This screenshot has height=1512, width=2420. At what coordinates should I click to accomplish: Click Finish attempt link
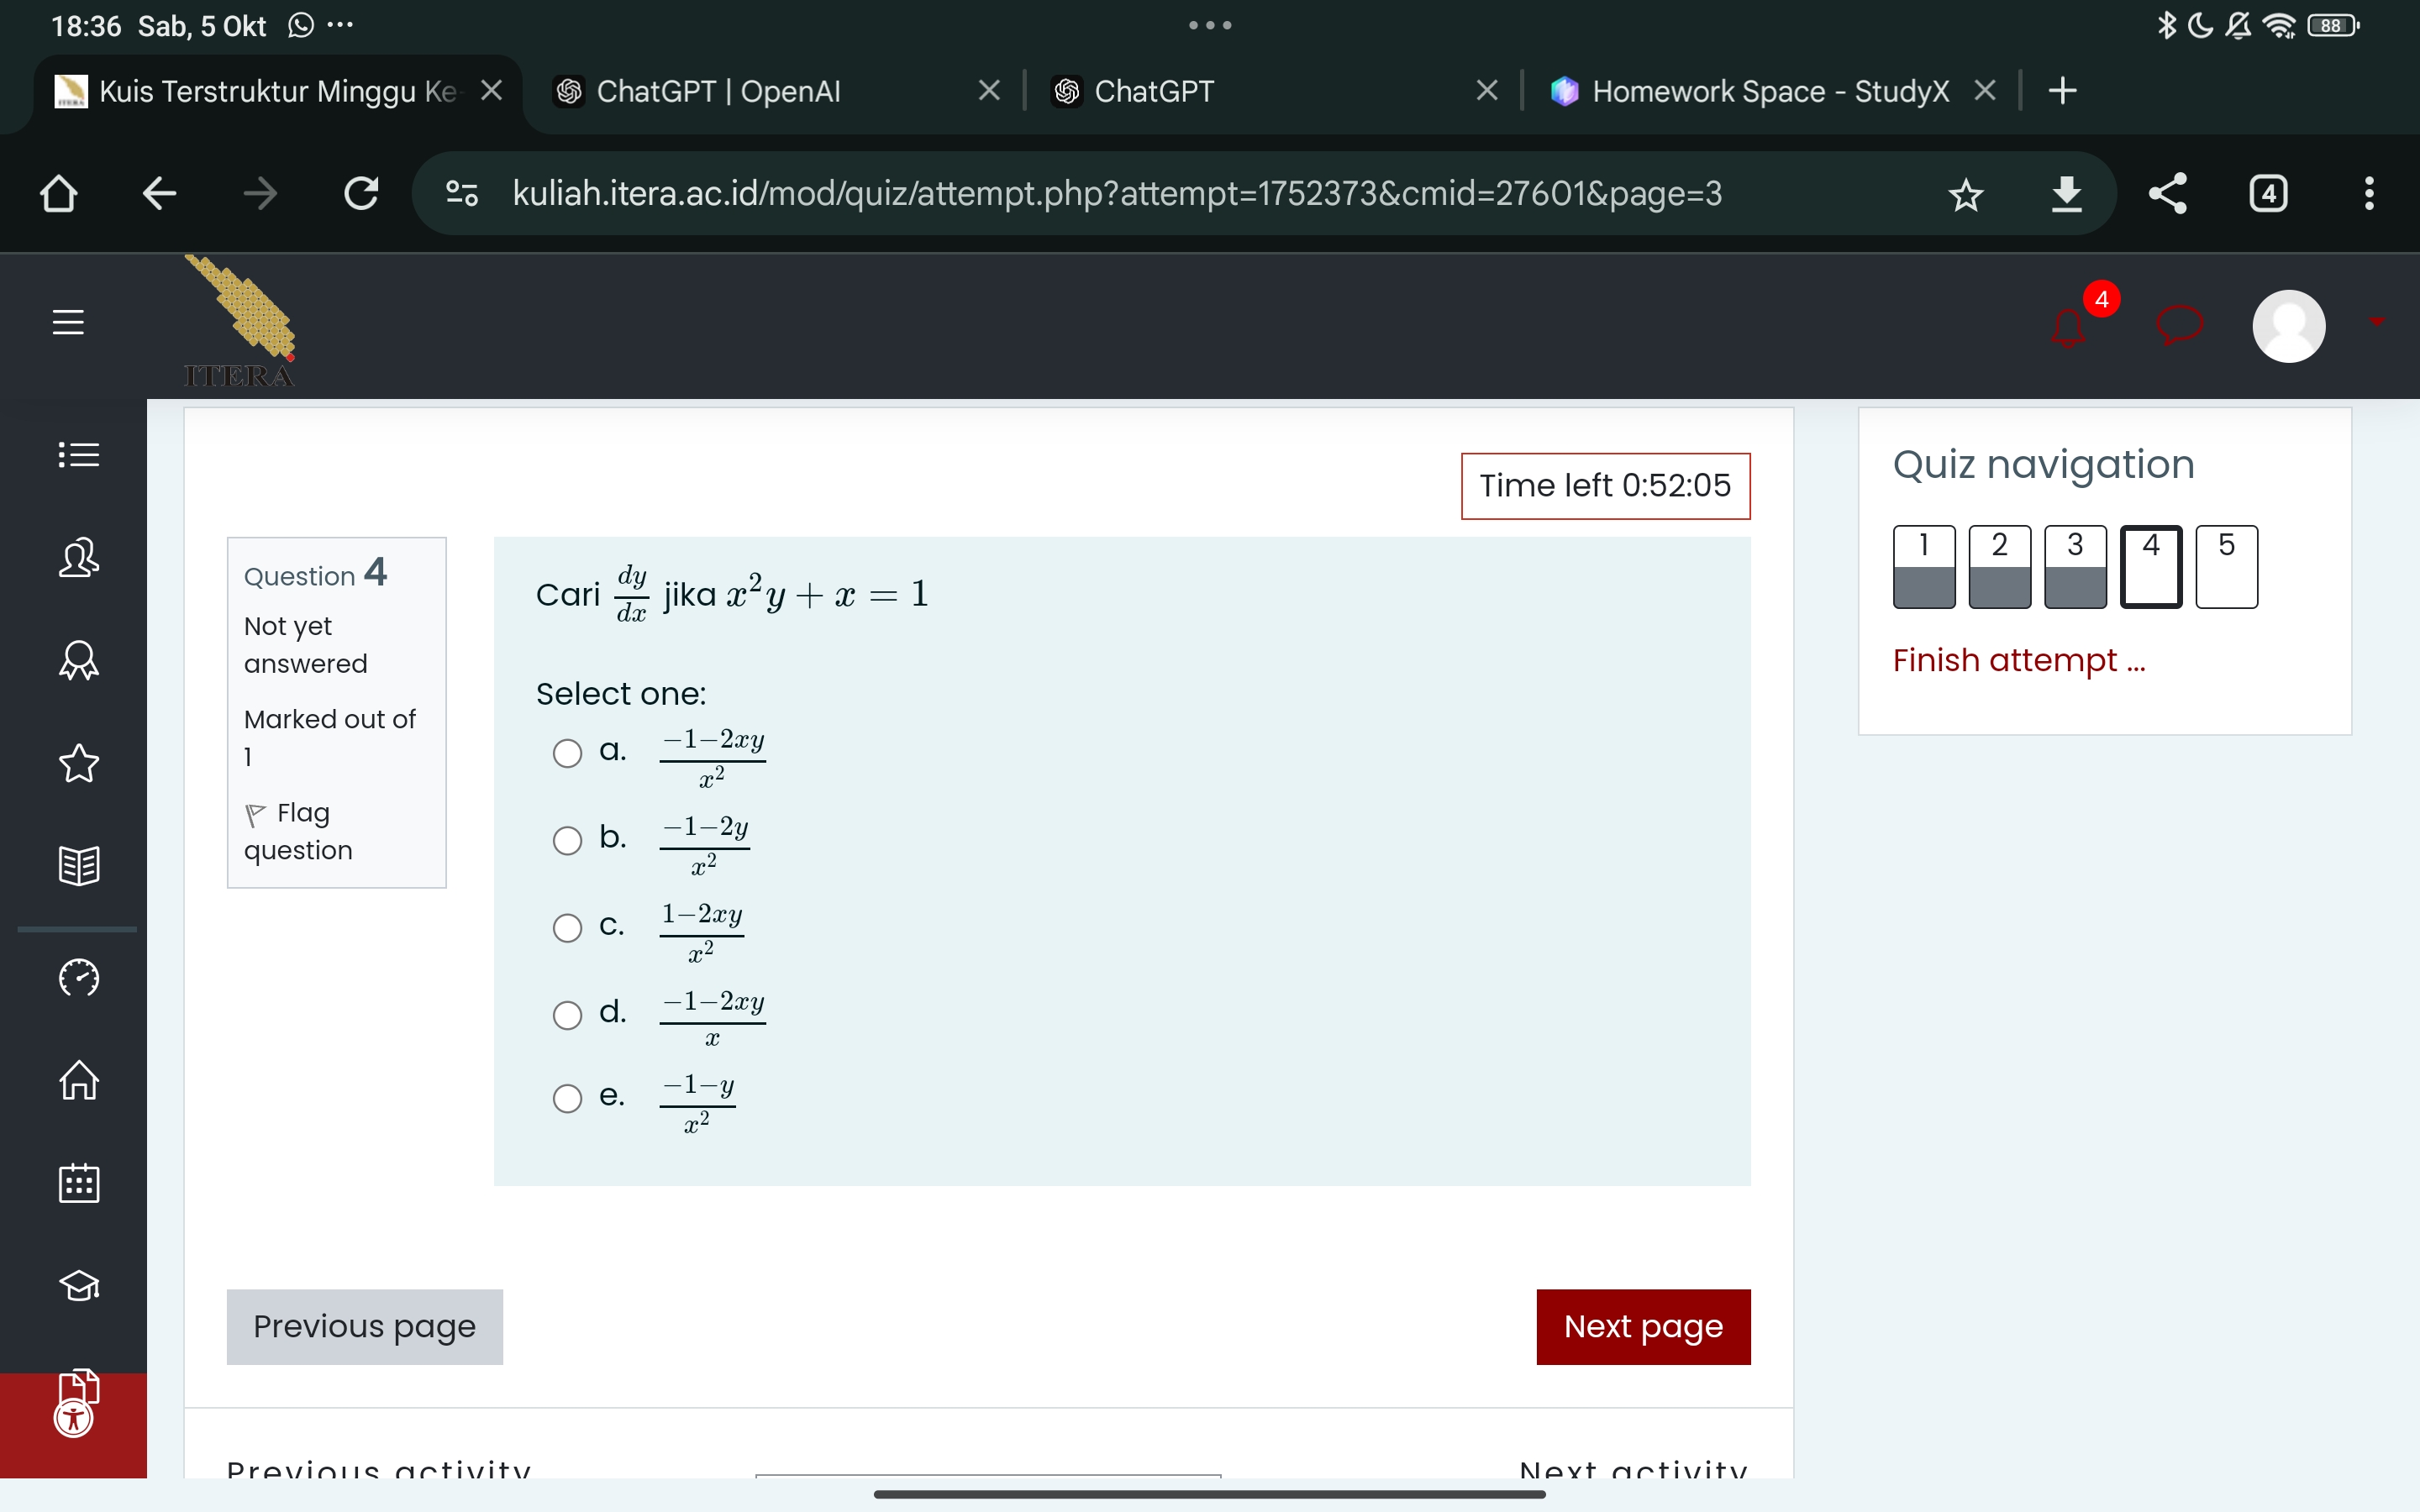[2018, 660]
